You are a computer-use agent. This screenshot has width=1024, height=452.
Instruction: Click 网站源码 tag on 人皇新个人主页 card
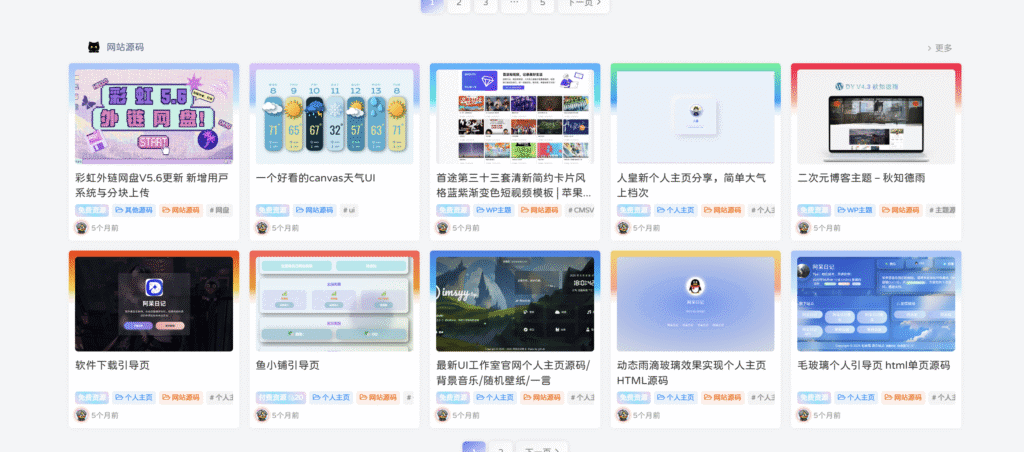tap(722, 210)
